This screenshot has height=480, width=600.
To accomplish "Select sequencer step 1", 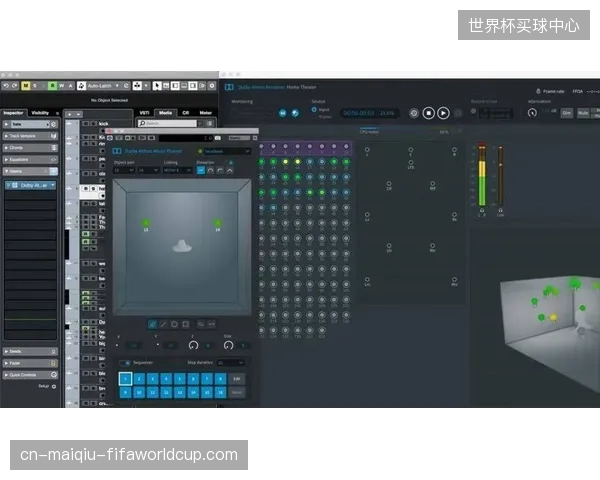I will pos(125,379).
